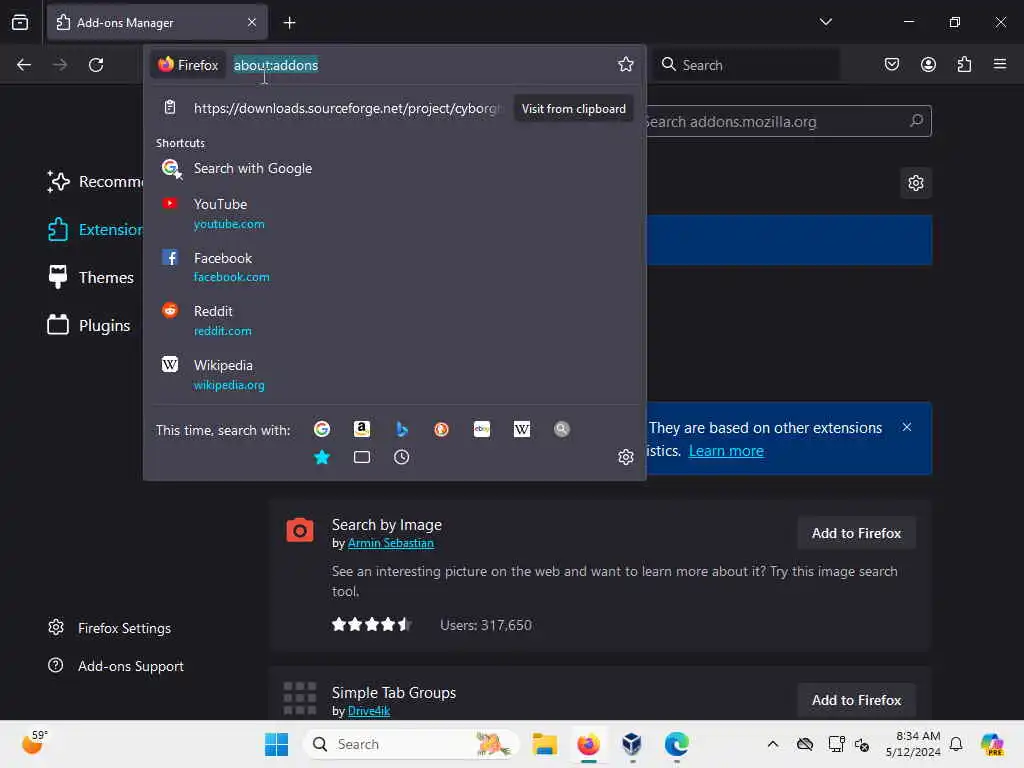Search in History clock icon
Image resolution: width=1024 pixels, height=768 pixels.
click(x=402, y=457)
